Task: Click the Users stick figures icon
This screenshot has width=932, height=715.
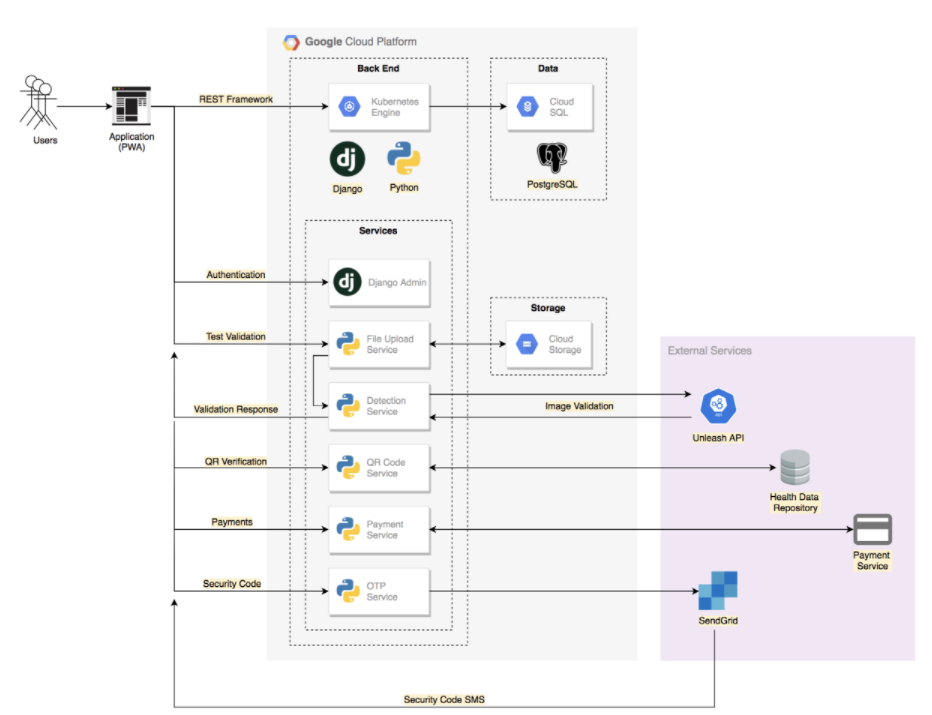Action: (x=40, y=102)
